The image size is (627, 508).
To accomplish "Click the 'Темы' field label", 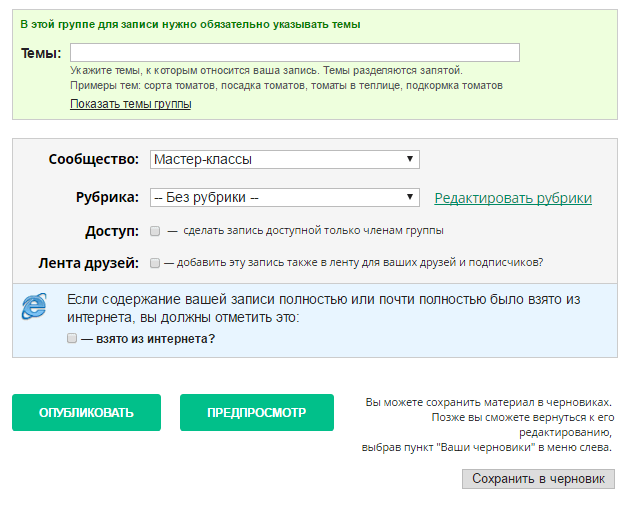I will 41,53.
